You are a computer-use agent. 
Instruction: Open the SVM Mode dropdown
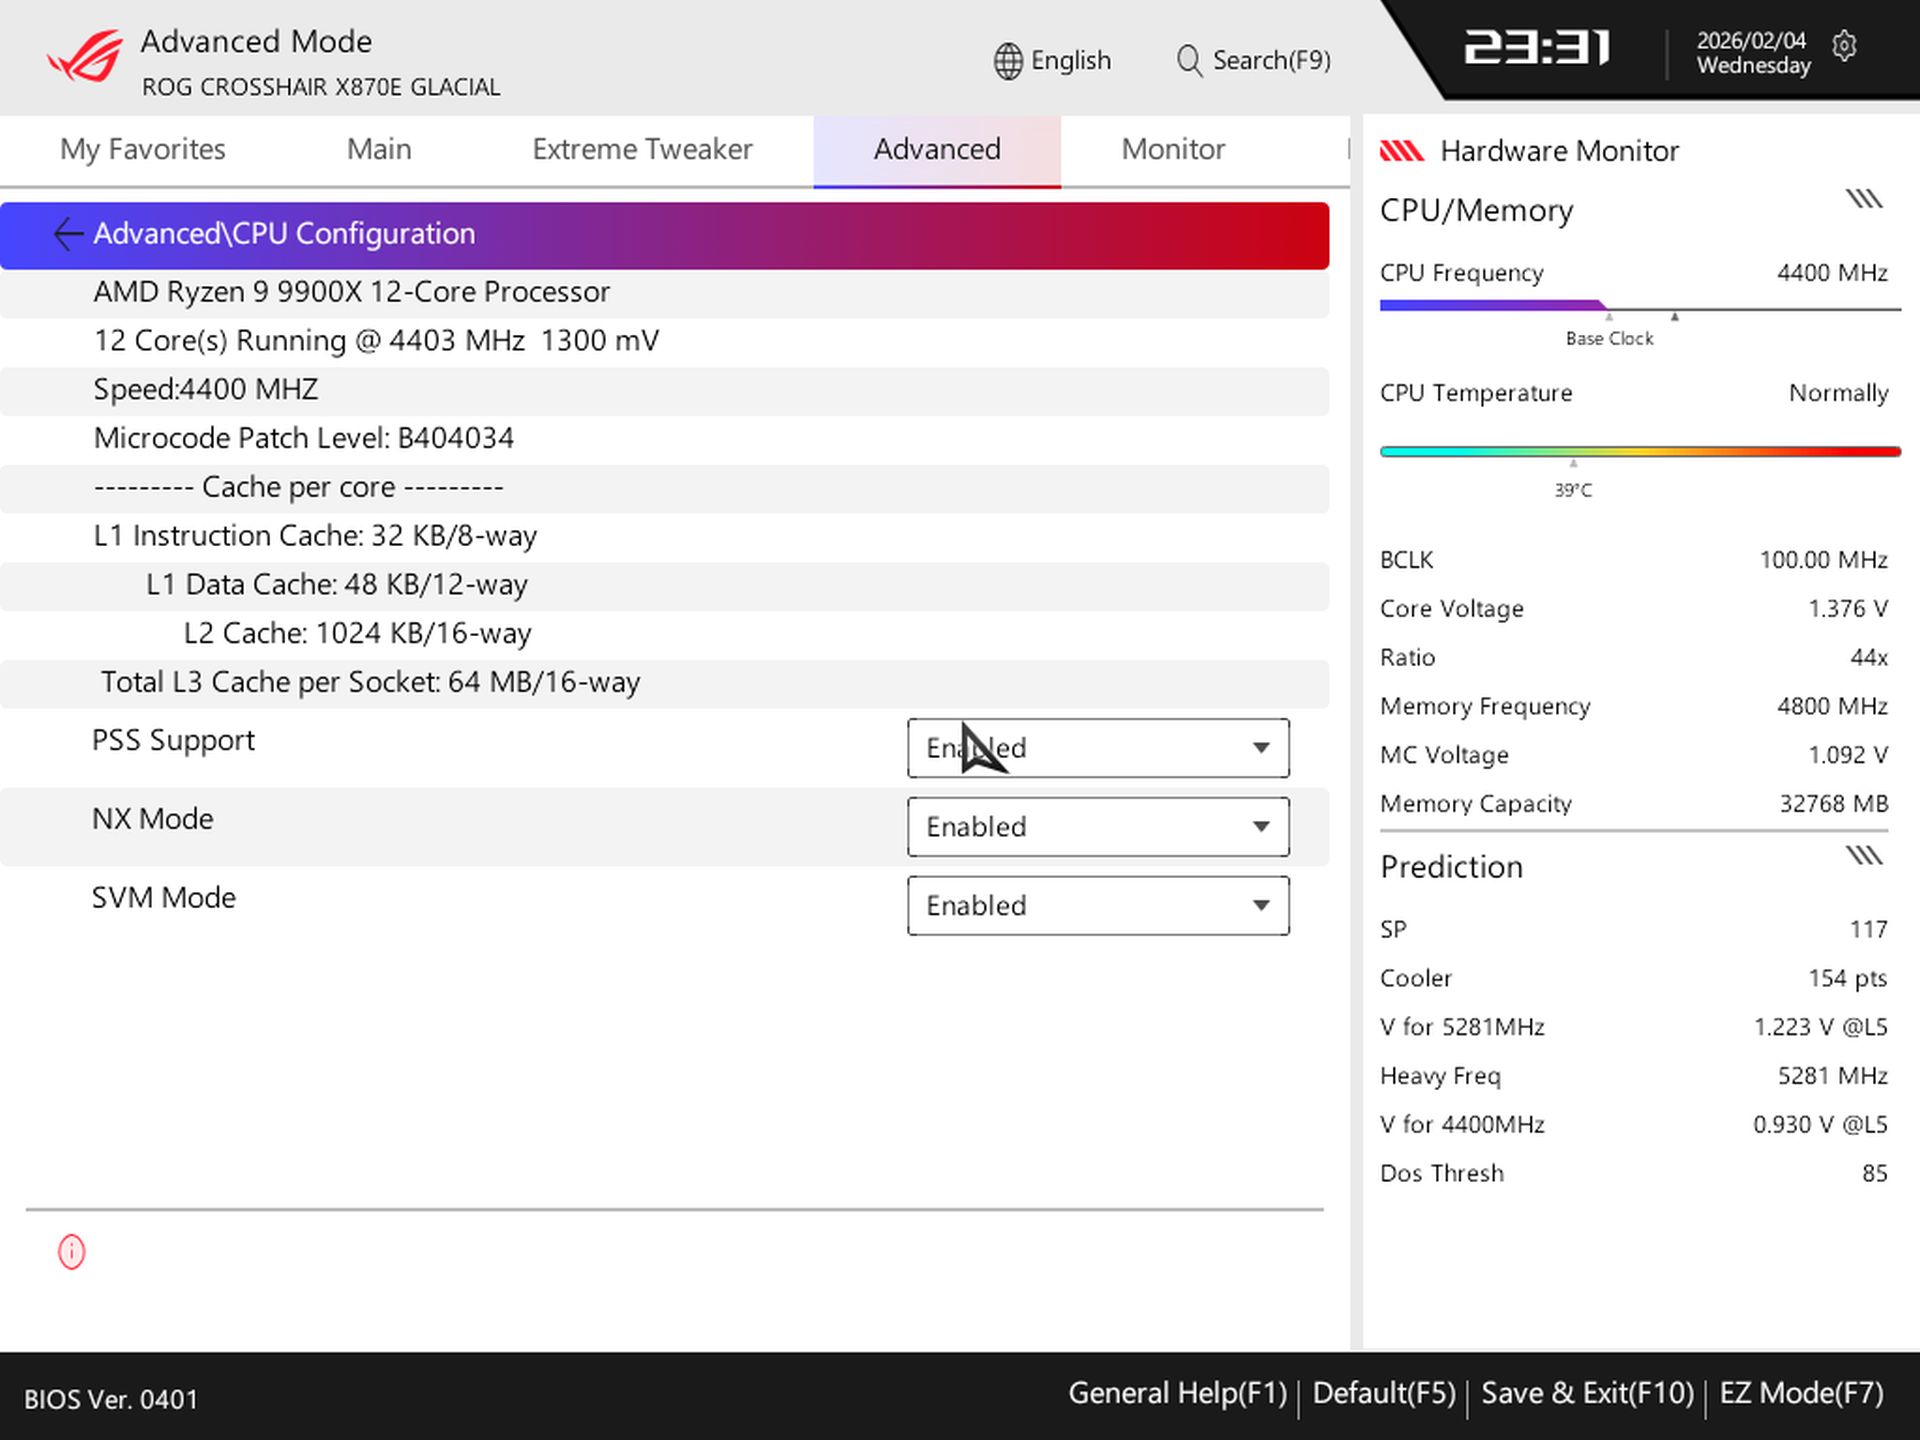[x=1097, y=906]
